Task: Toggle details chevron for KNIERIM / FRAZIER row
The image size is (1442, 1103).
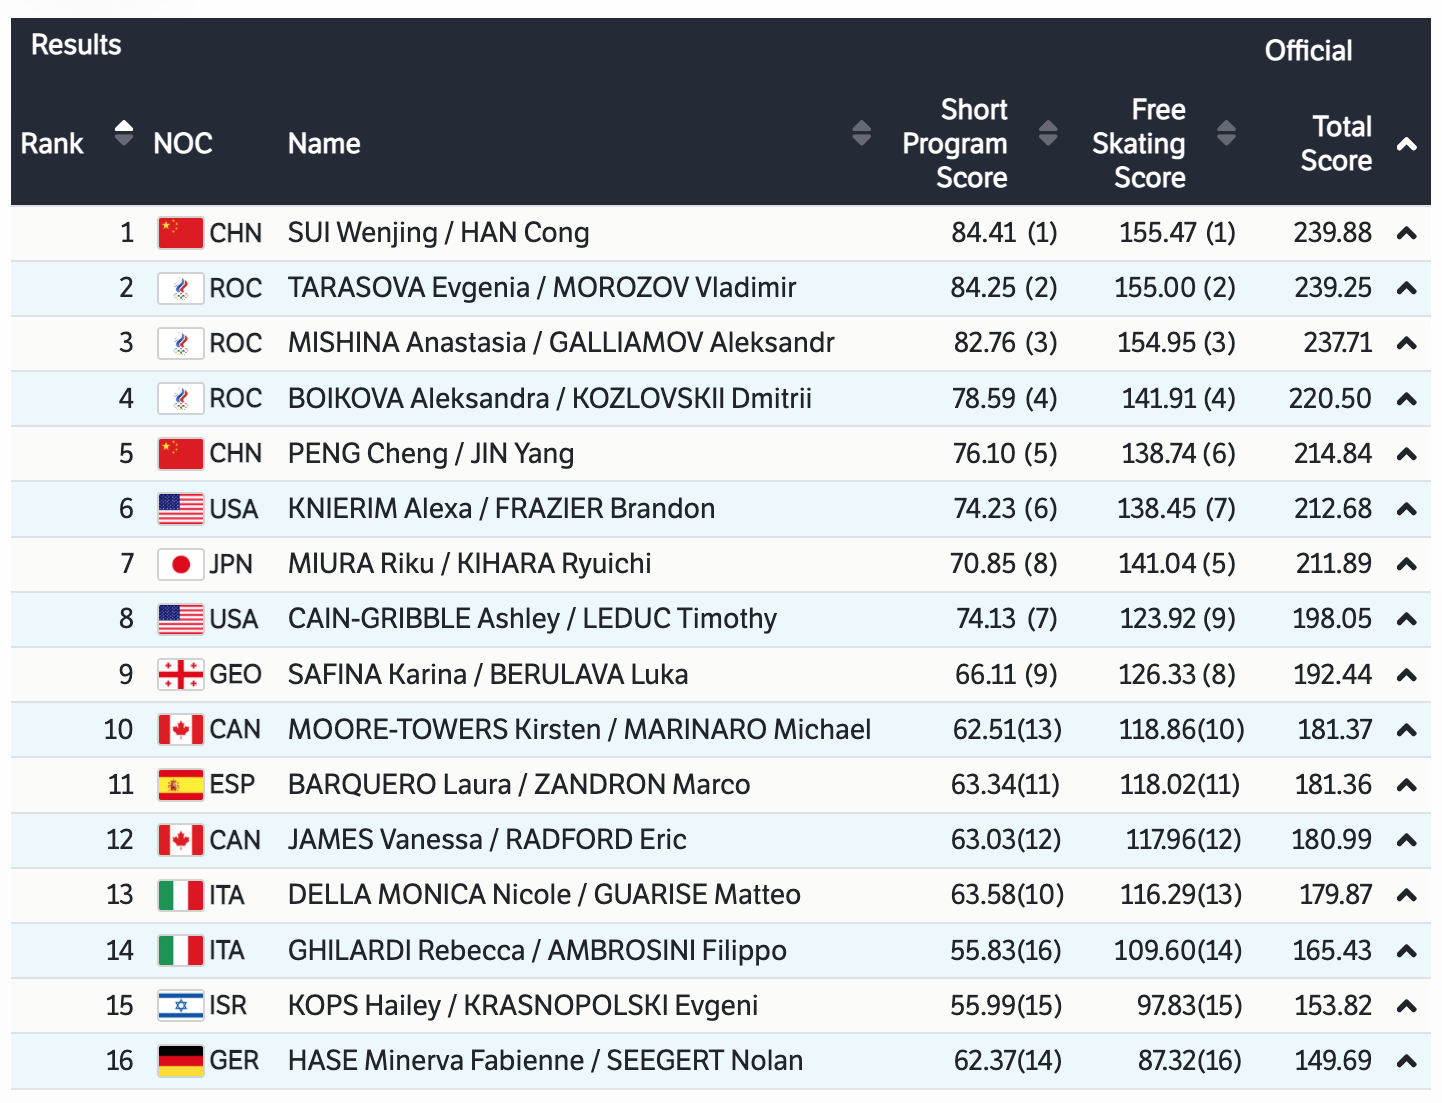Action: (1406, 509)
